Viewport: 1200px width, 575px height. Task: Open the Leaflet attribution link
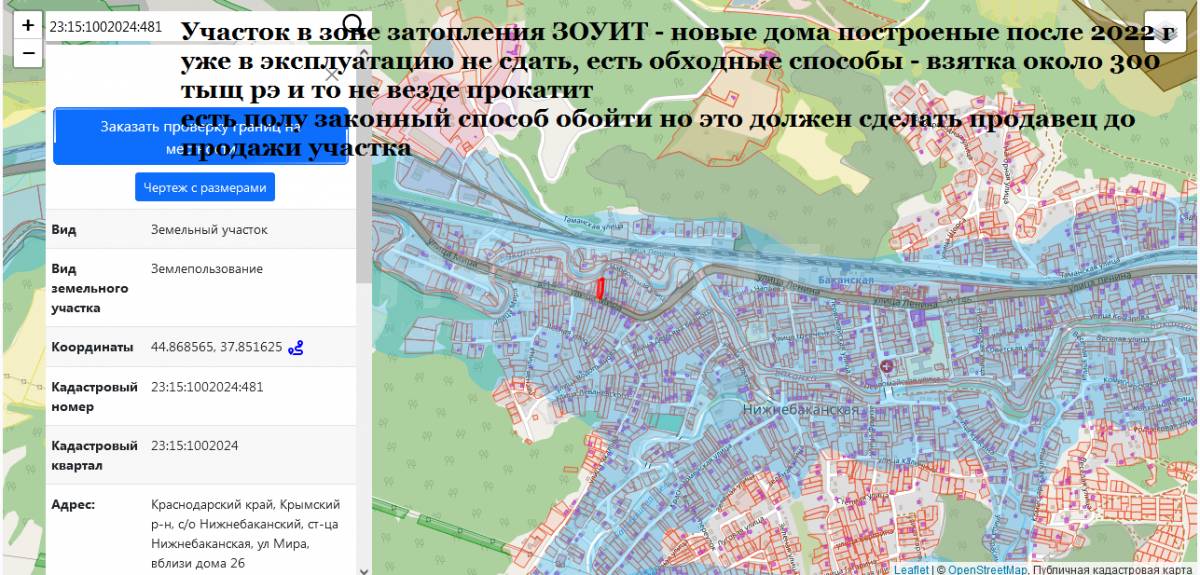click(910, 570)
